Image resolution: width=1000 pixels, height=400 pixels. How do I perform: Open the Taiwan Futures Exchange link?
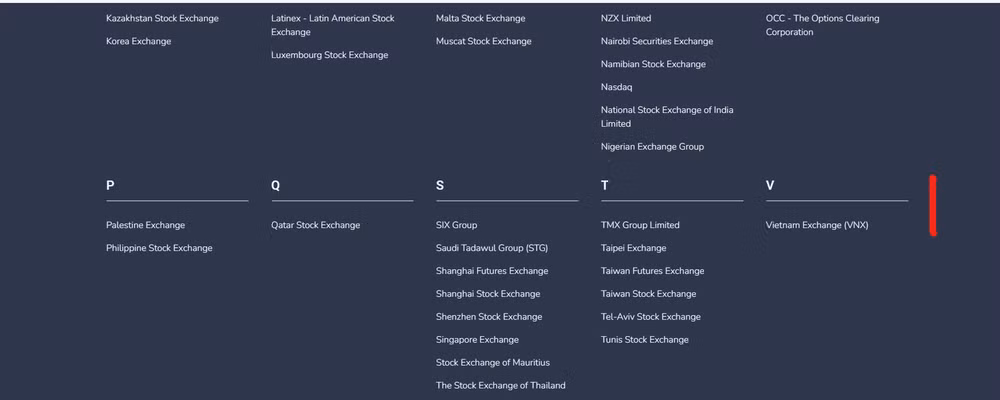click(652, 271)
